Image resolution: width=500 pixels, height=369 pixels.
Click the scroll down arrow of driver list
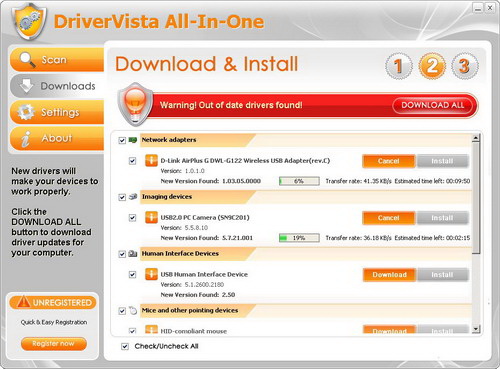[x=476, y=329]
